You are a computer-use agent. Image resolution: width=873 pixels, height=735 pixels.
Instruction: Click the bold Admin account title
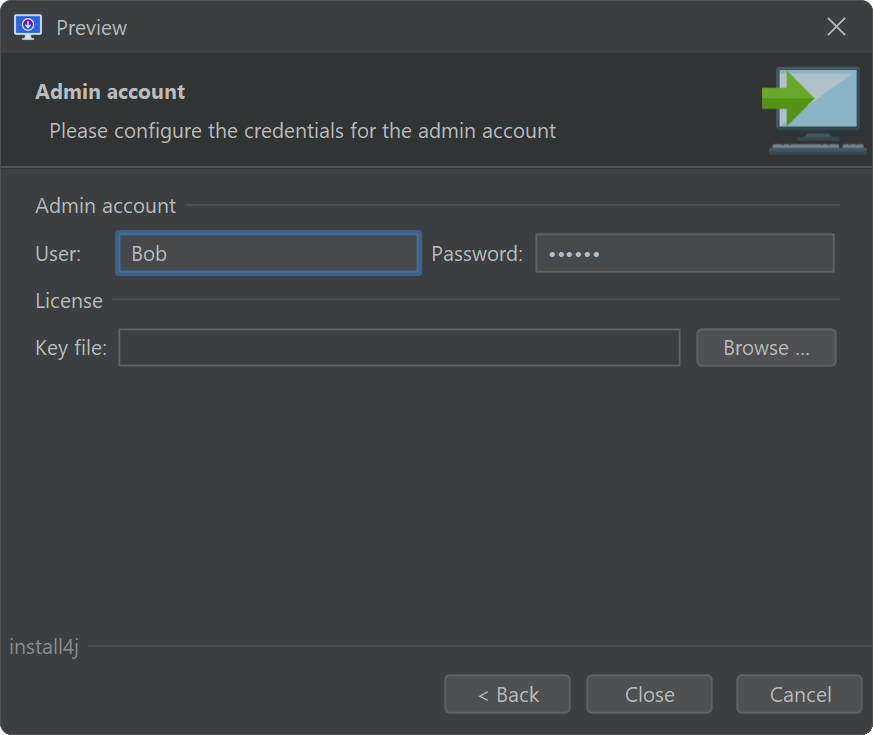coord(110,92)
